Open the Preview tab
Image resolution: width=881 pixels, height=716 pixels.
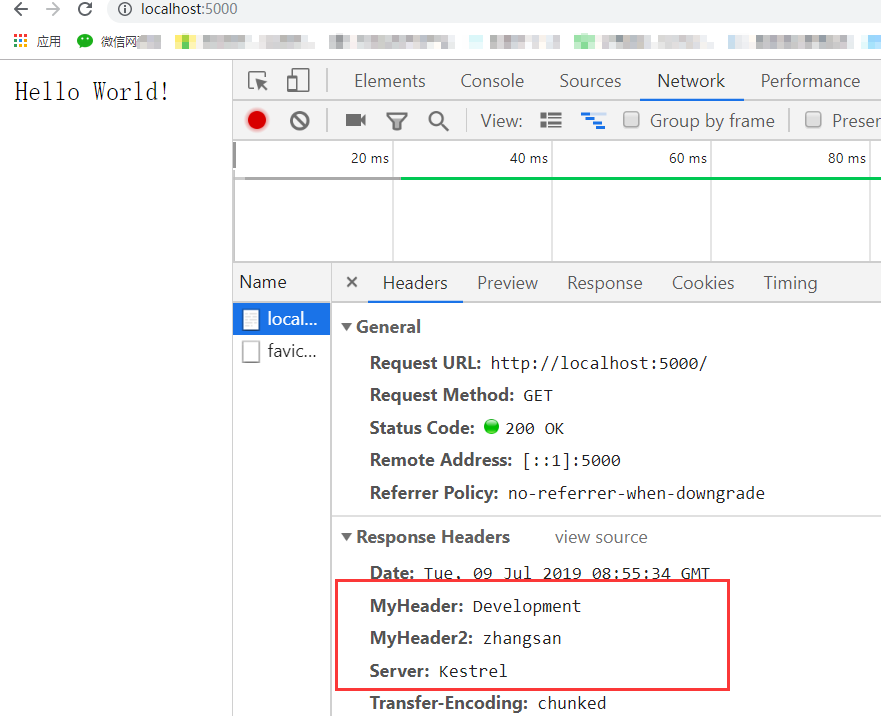[507, 283]
